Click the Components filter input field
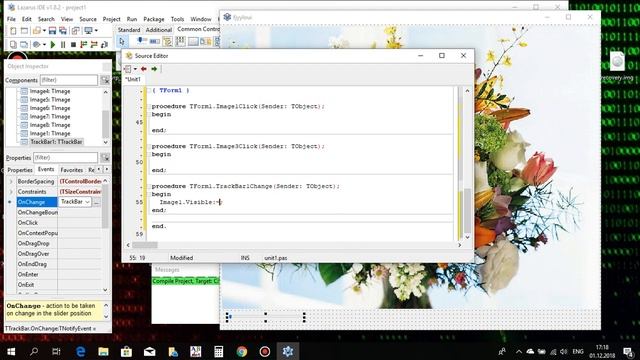Screen dimensions: 640x360 (69, 80)
